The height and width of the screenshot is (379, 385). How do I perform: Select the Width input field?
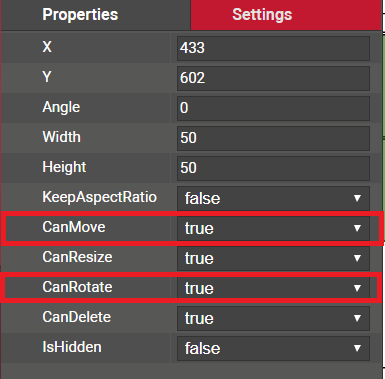coord(273,138)
